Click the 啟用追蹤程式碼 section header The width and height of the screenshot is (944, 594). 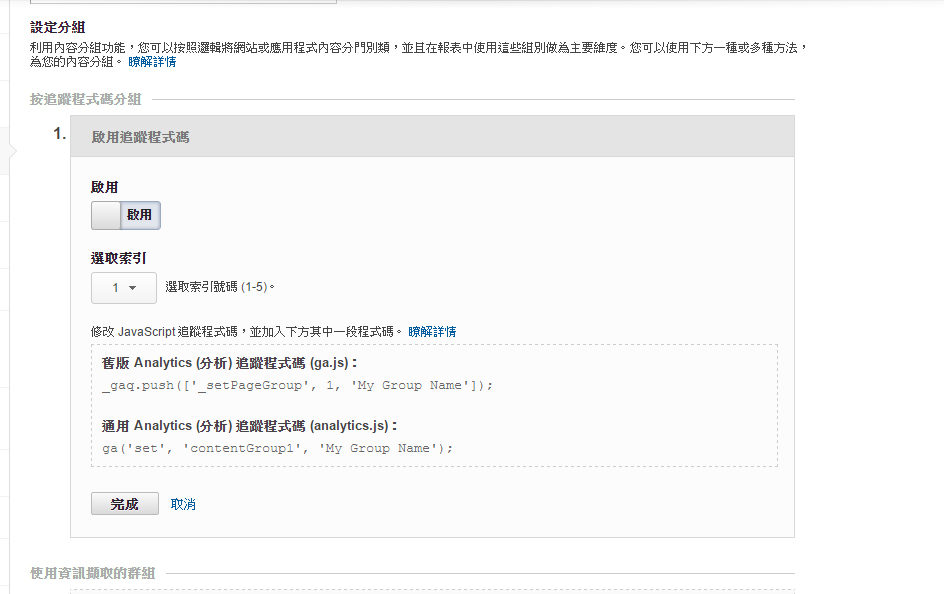(x=432, y=137)
